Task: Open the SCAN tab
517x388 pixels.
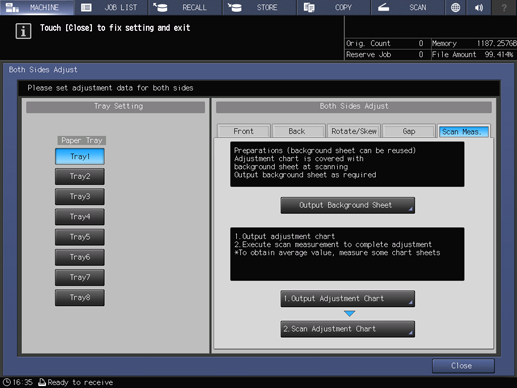Action: [x=407, y=7]
